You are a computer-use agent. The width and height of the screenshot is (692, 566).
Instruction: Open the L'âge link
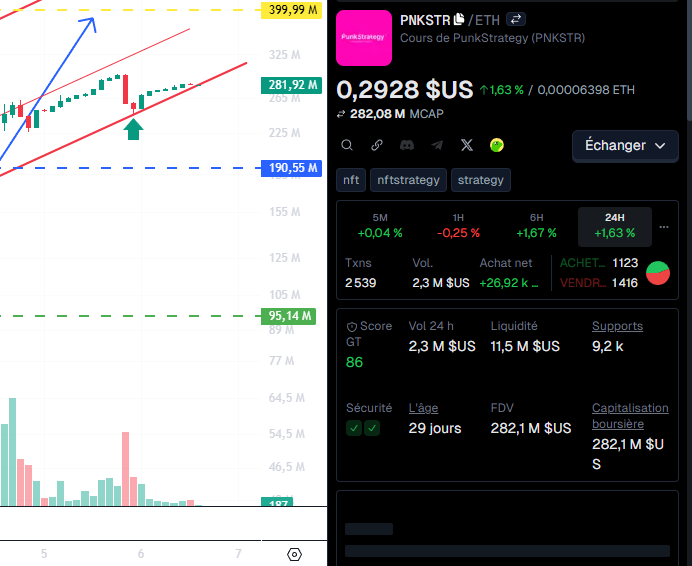423,408
